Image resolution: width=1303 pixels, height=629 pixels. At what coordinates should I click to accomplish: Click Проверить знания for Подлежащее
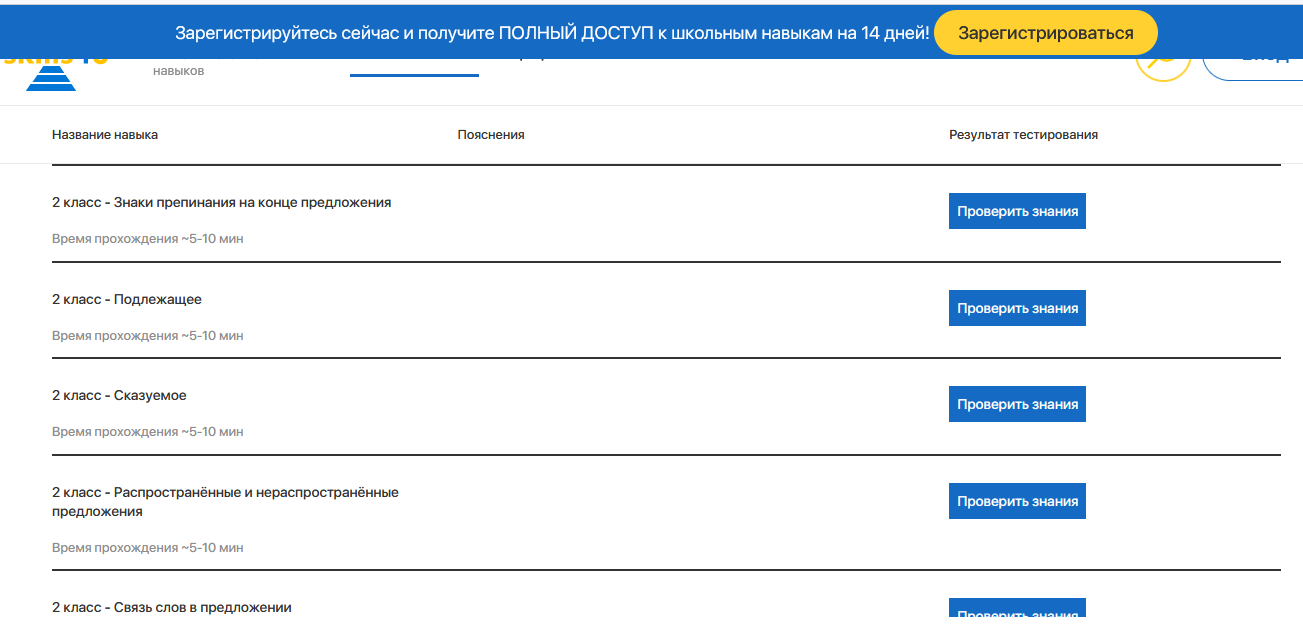click(x=1017, y=308)
